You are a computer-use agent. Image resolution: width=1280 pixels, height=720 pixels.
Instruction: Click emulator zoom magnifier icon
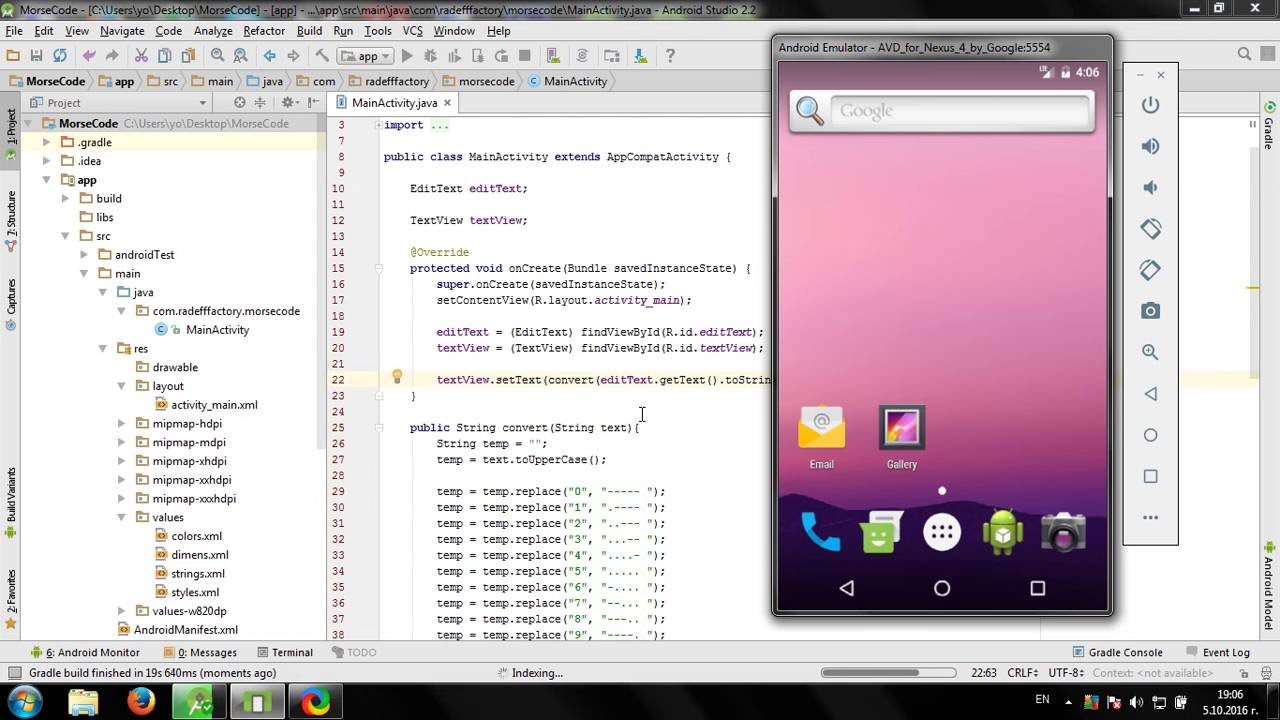click(x=1150, y=352)
